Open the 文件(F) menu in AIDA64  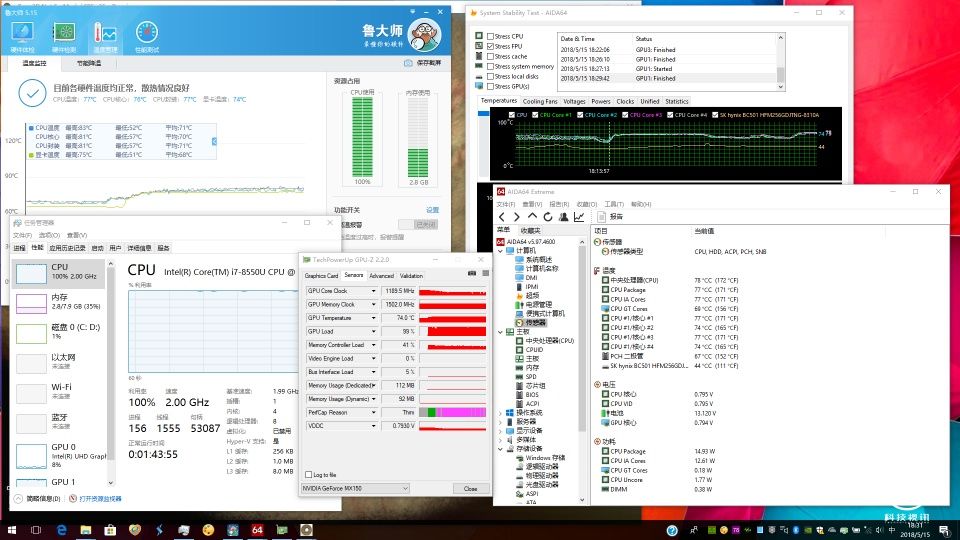click(506, 204)
